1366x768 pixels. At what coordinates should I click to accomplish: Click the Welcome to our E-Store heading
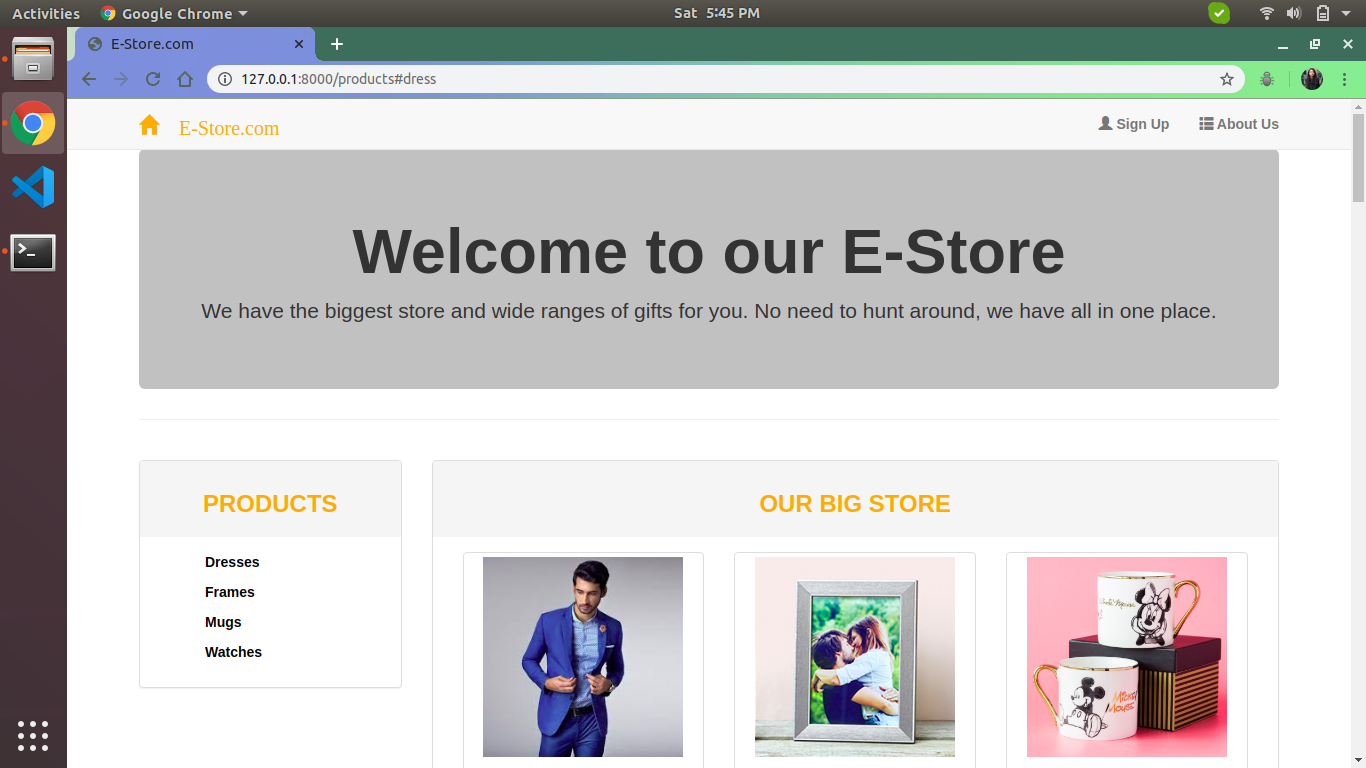(x=709, y=251)
